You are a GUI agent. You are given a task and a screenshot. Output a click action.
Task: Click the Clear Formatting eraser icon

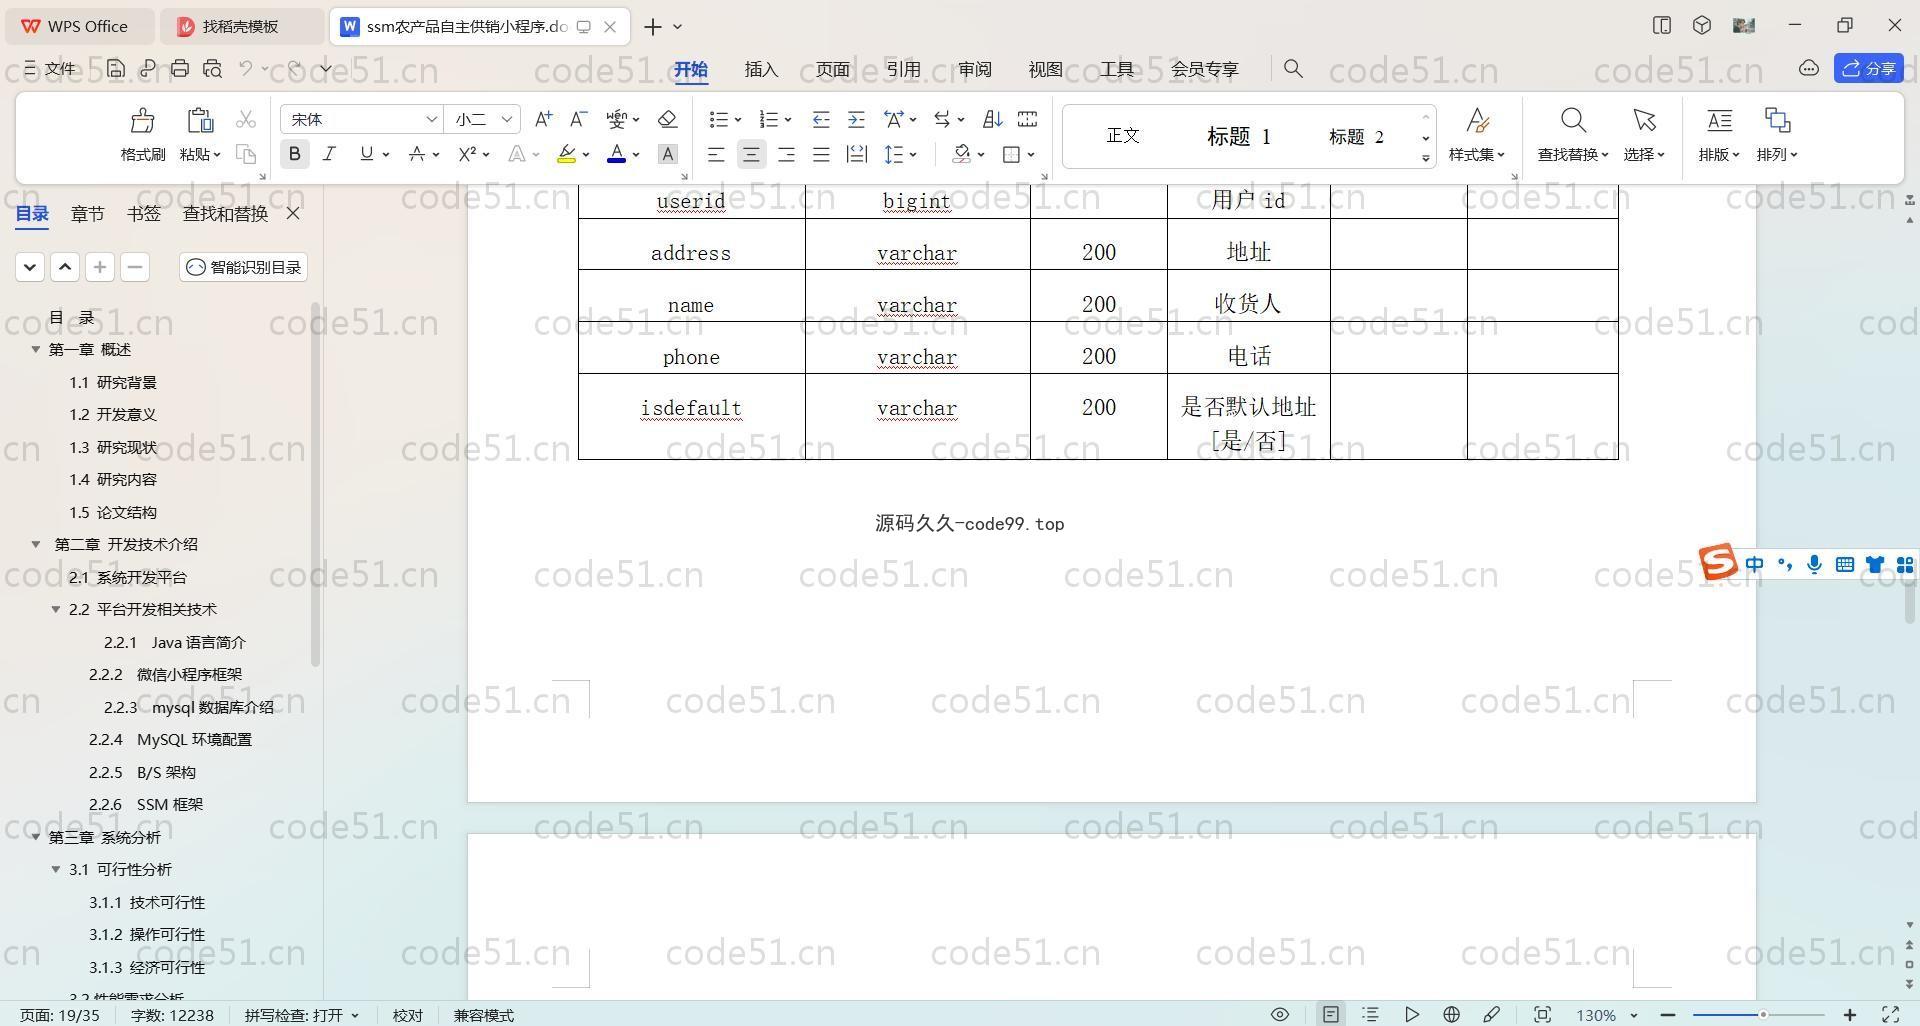pos(668,119)
